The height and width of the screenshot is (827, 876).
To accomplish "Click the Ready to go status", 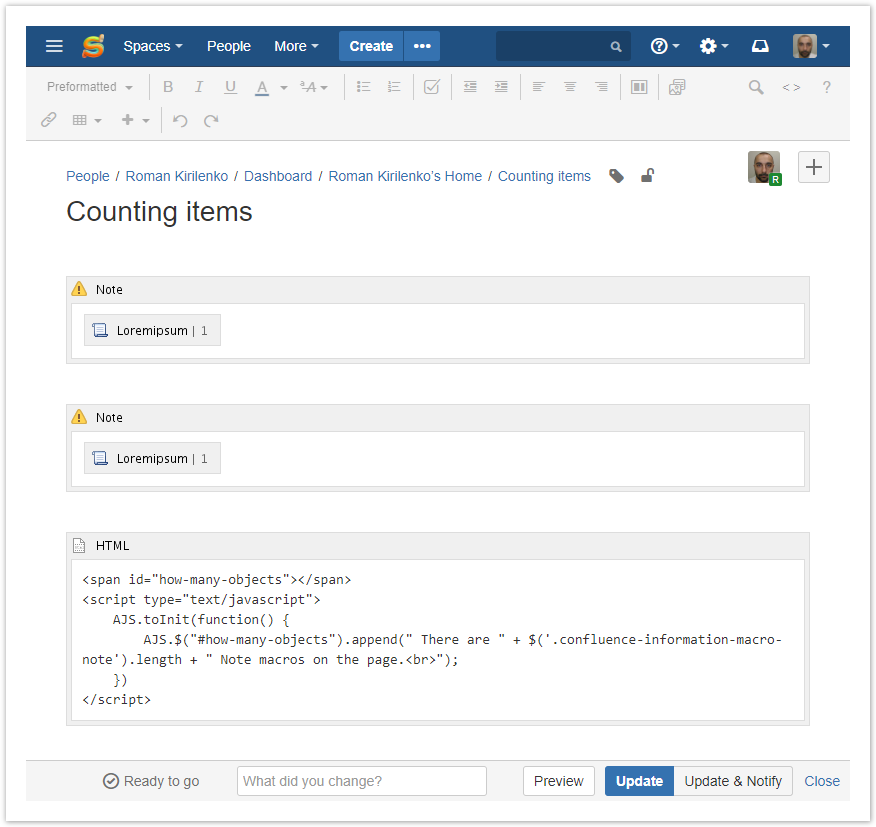I will pyautogui.click(x=151, y=781).
